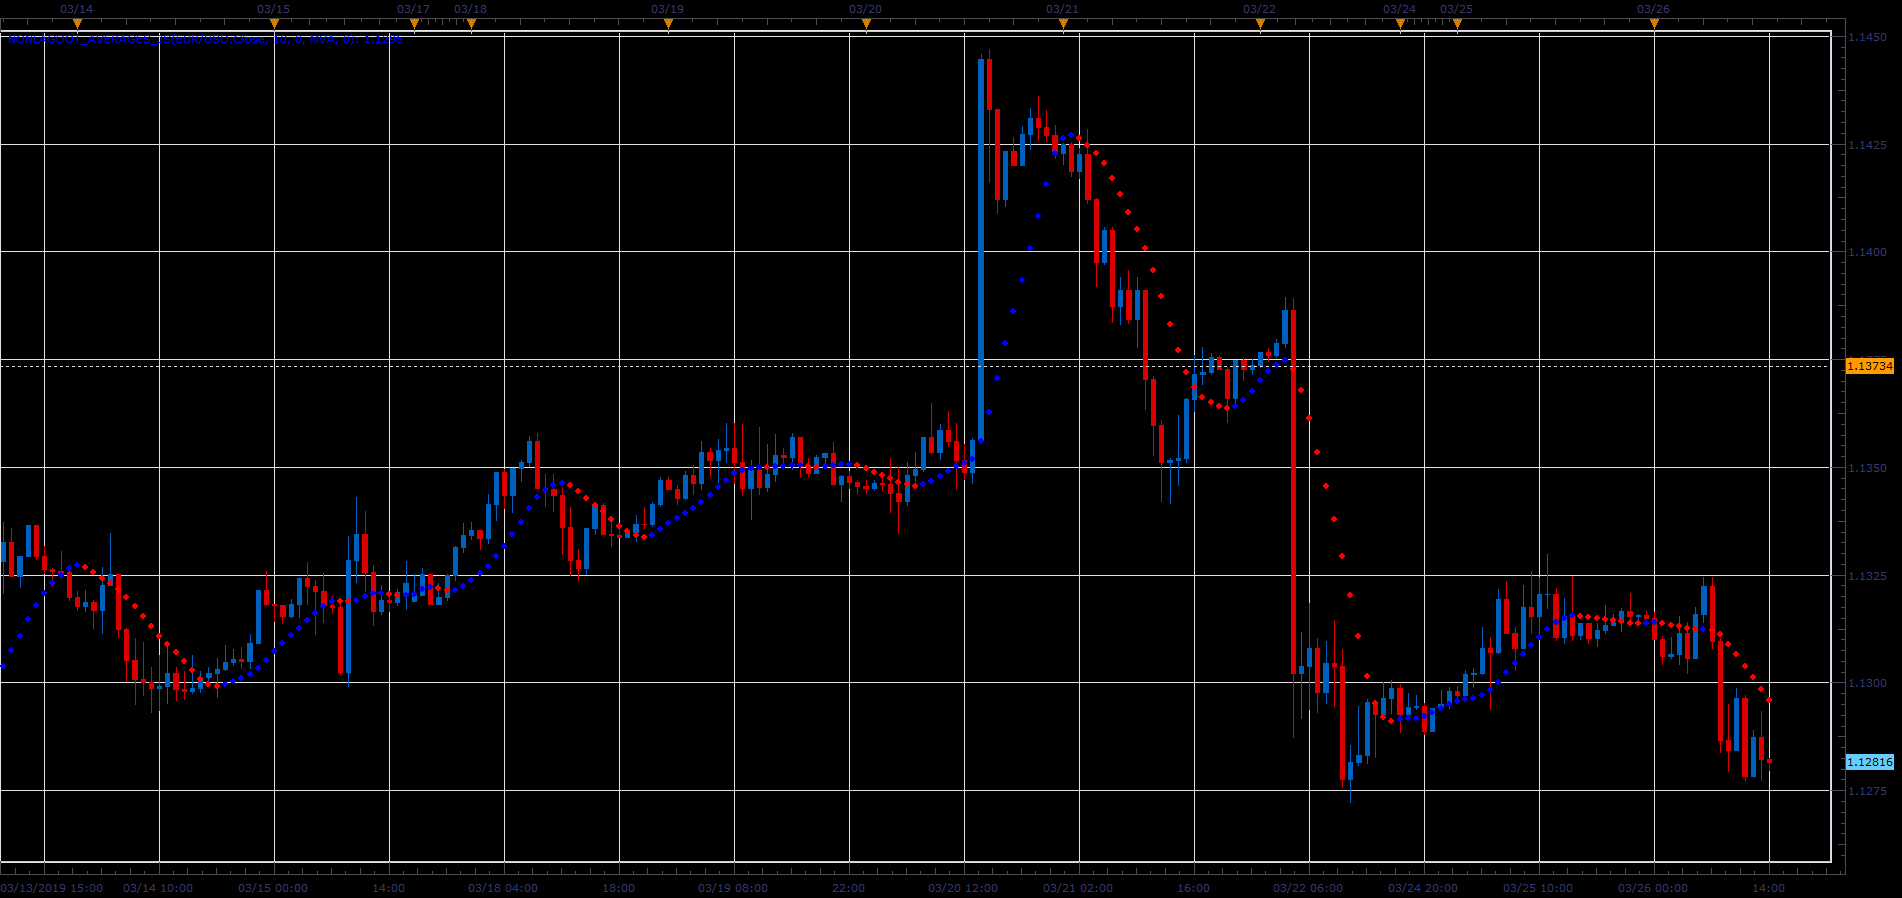Click the 03/21 02:00 time label

1078,888
